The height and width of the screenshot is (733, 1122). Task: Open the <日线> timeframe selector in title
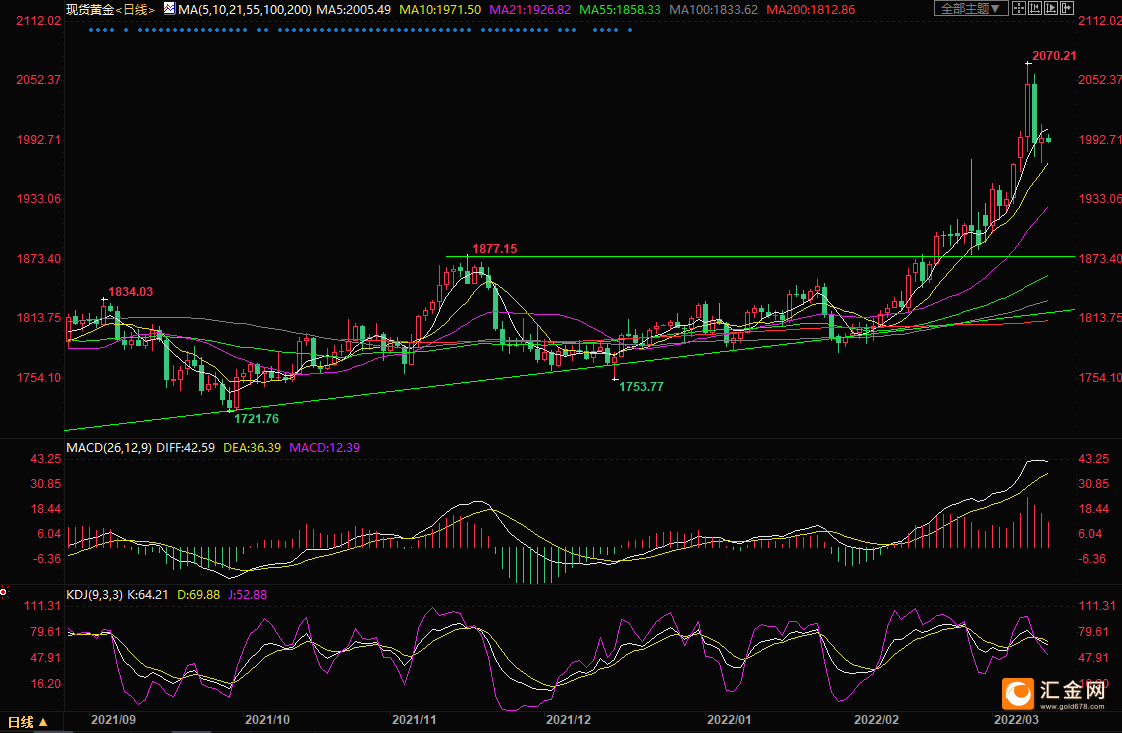pyautogui.click(x=136, y=9)
